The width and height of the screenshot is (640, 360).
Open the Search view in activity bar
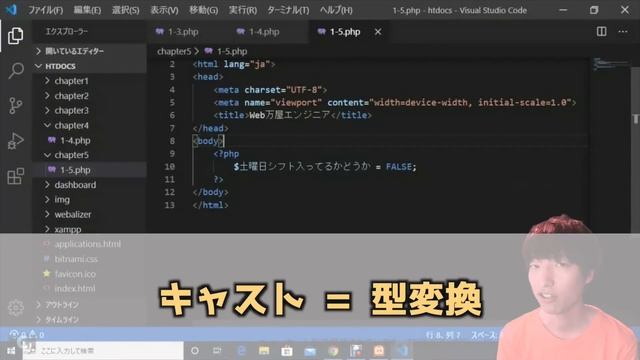16,71
